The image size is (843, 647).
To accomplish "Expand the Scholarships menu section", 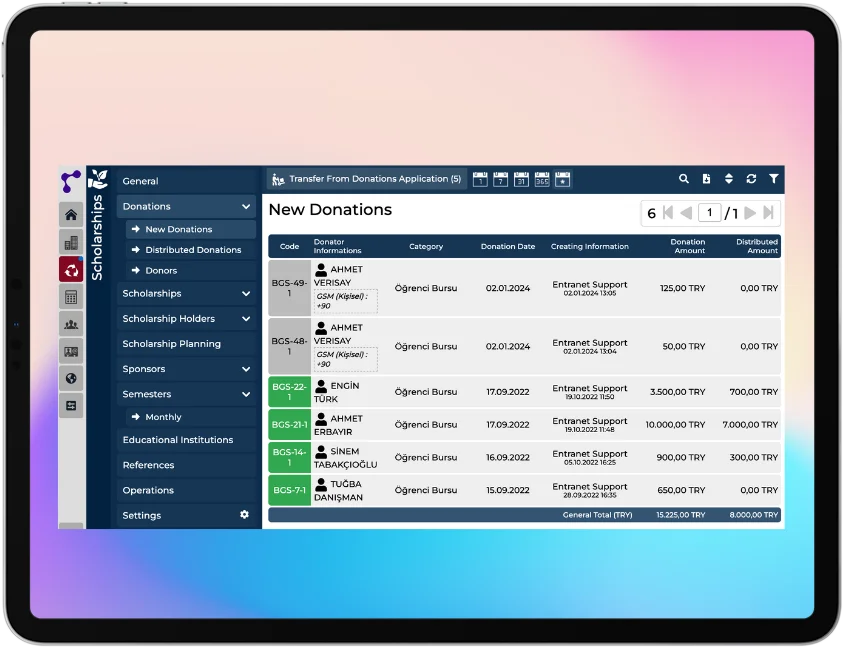I will click(x=245, y=294).
